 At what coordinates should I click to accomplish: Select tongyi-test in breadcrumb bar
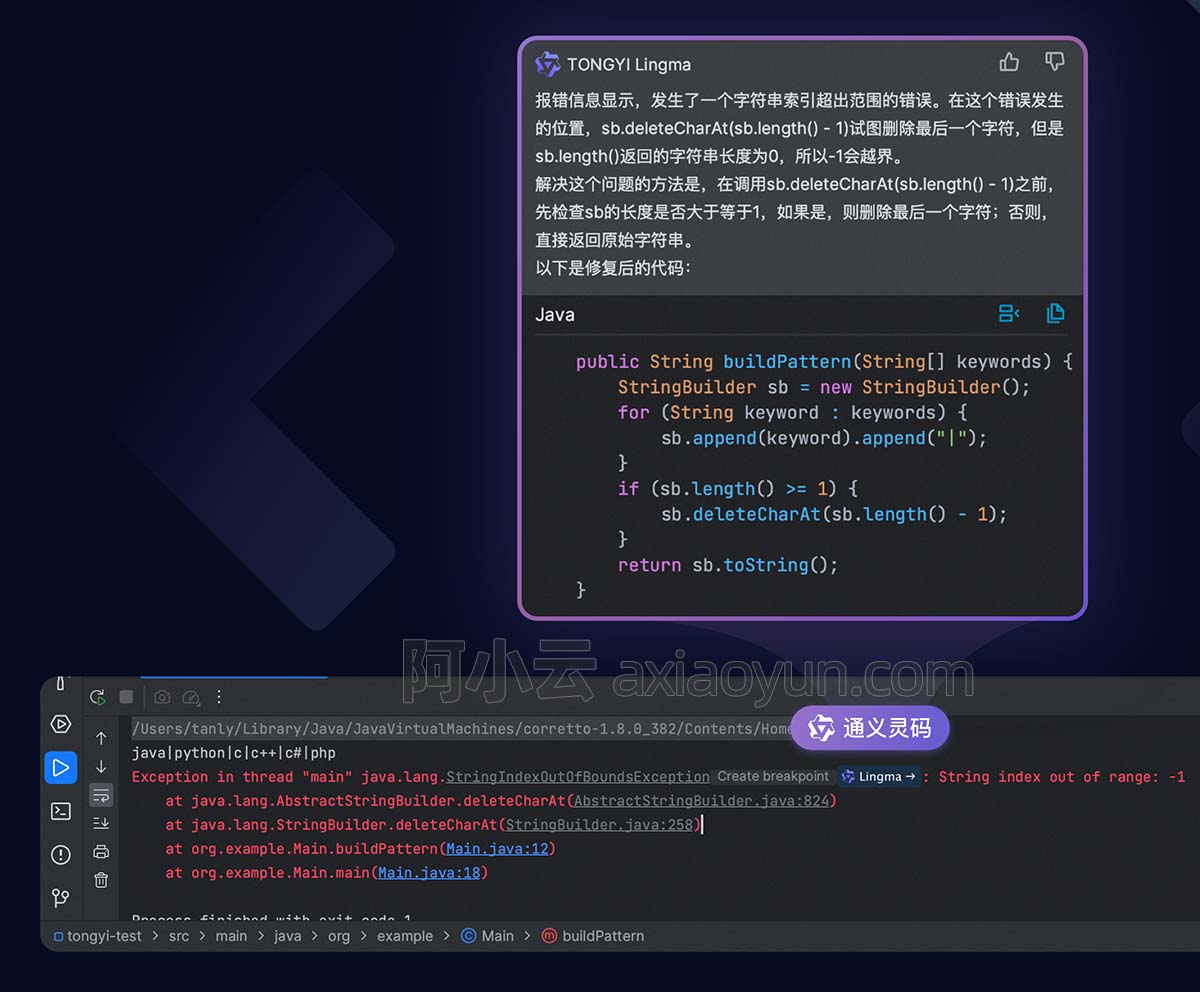(x=104, y=936)
